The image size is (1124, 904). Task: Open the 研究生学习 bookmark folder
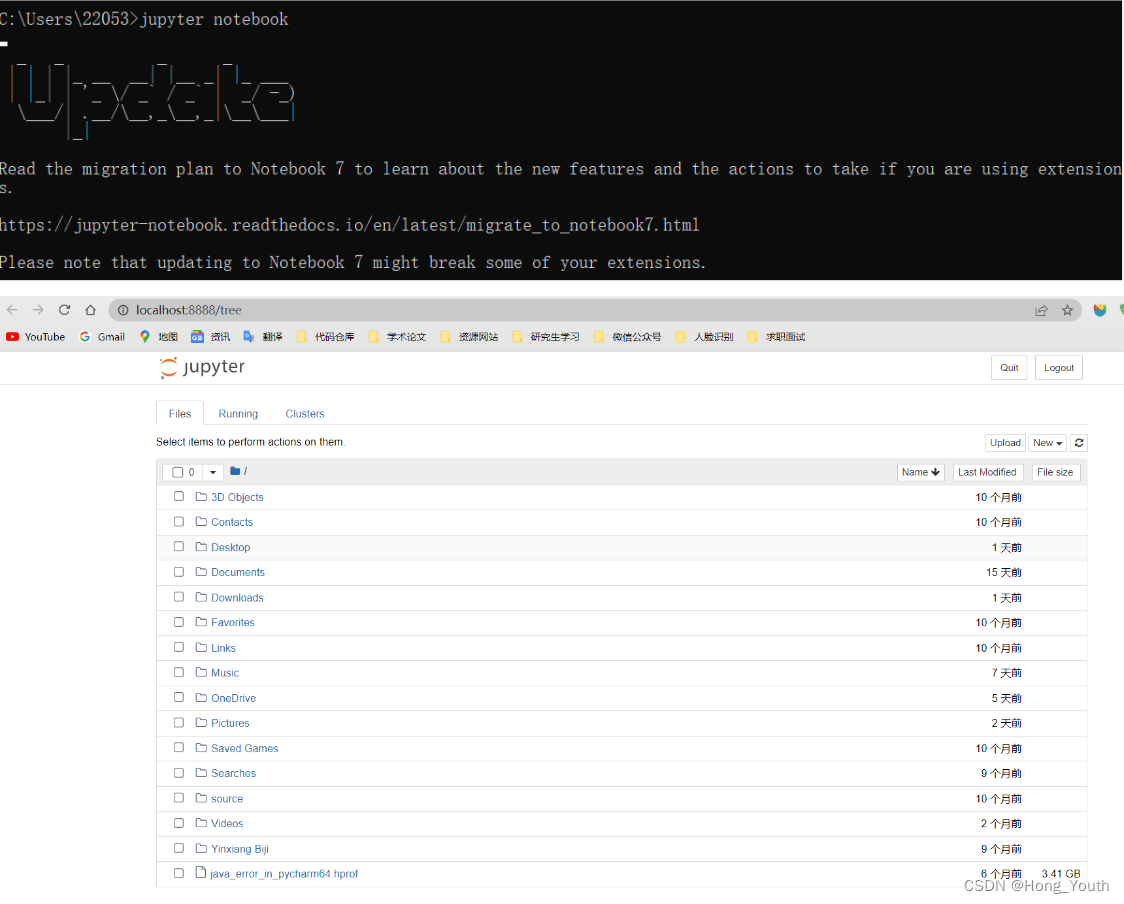(x=546, y=337)
